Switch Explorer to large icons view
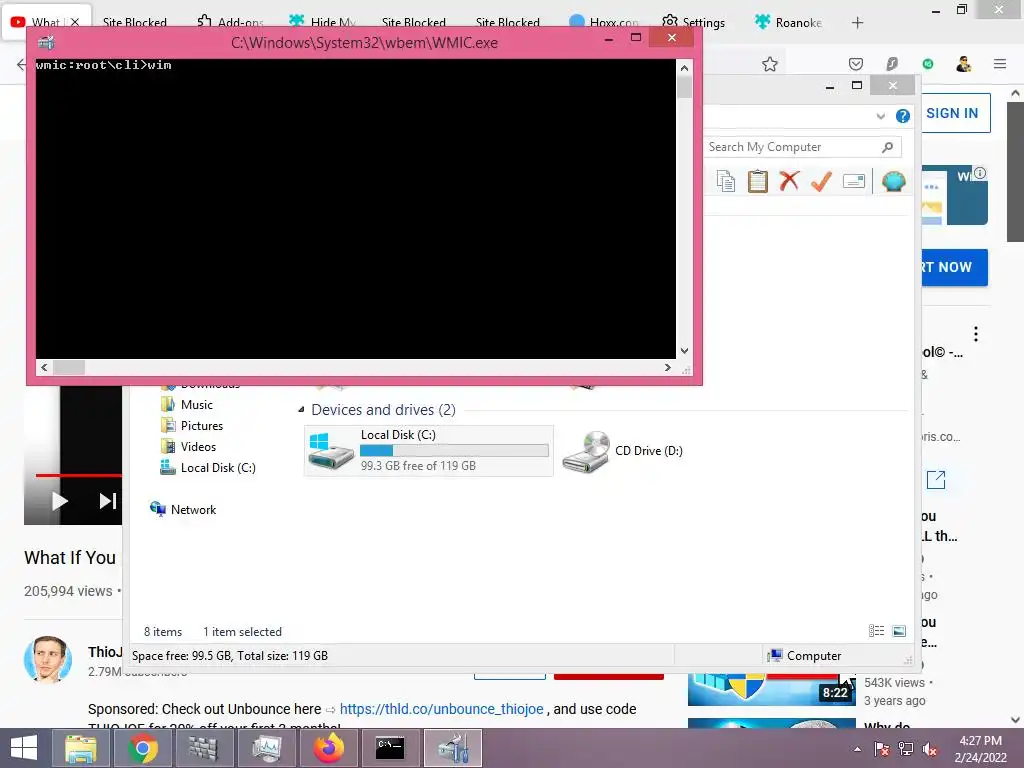 coord(899,631)
